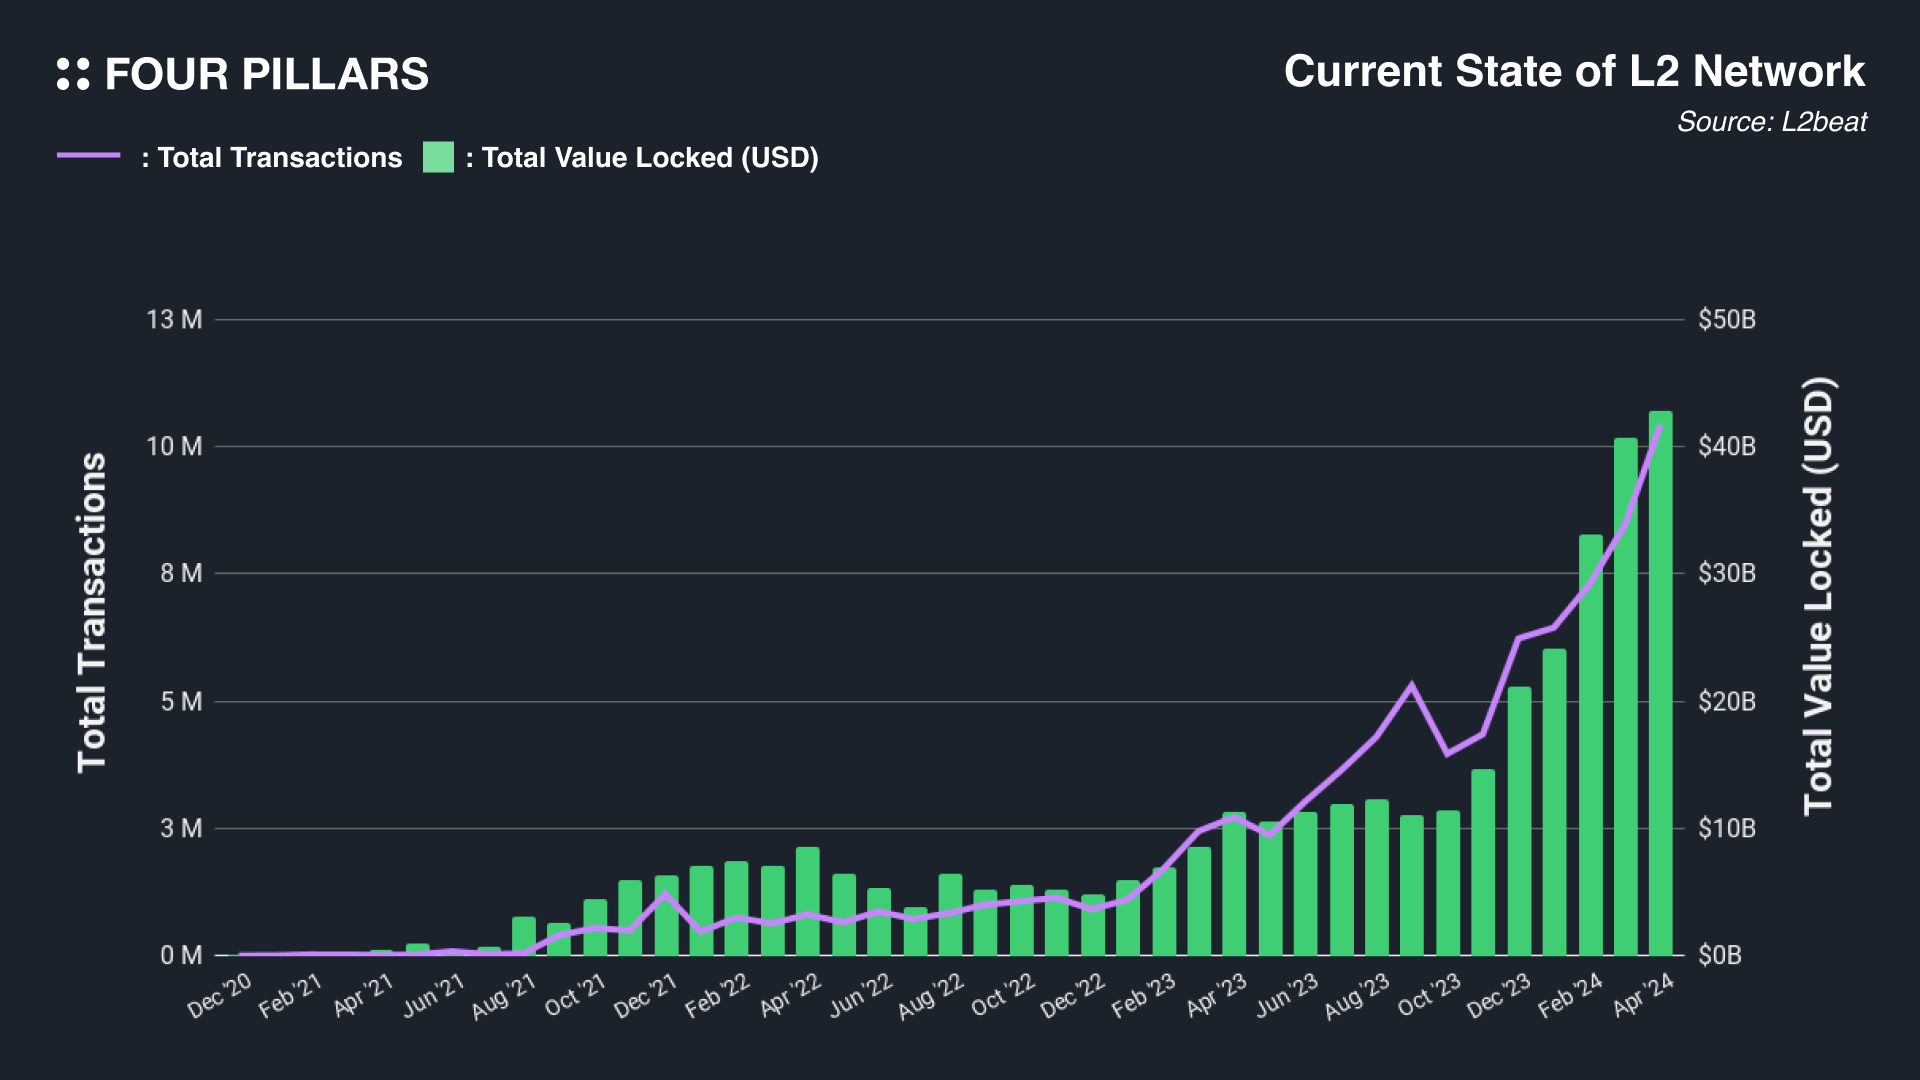Click the Apr '24 x-axis label

pyautogui.click(x=1643, y=996)
